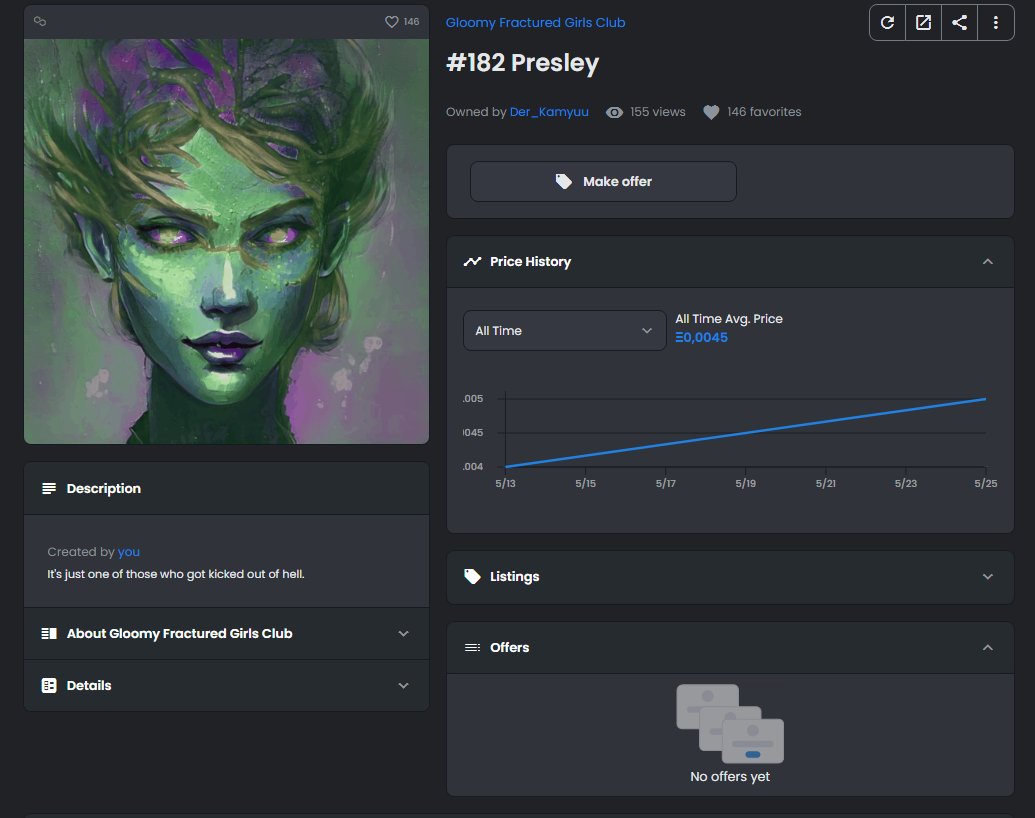The height and width of the screenshot is (818, 1035).
Task: Click the blockchain chain icon above artwork
Action: [40, 21]
